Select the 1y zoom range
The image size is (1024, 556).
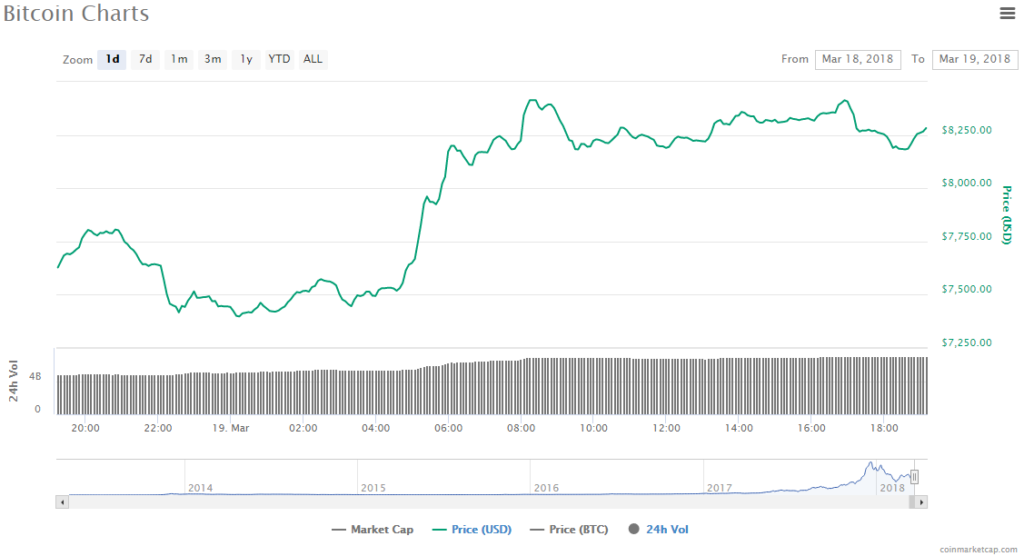pyautogui.click(x=246, y=59)
